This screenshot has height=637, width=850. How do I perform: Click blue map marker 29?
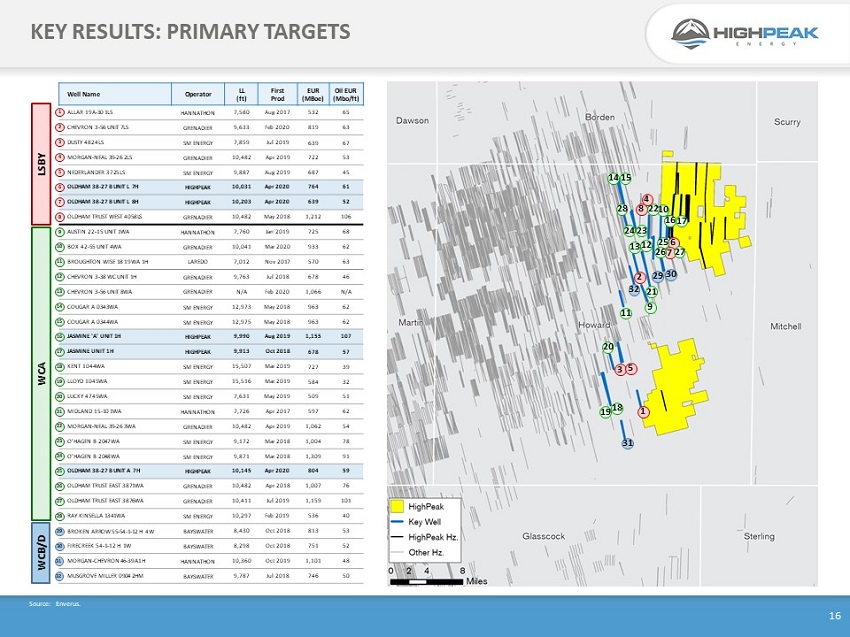coord(658,276)
